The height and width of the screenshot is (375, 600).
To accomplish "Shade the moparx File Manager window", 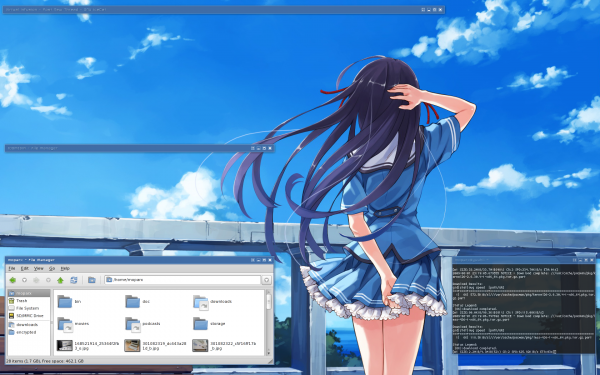I will tap(253, 260).
